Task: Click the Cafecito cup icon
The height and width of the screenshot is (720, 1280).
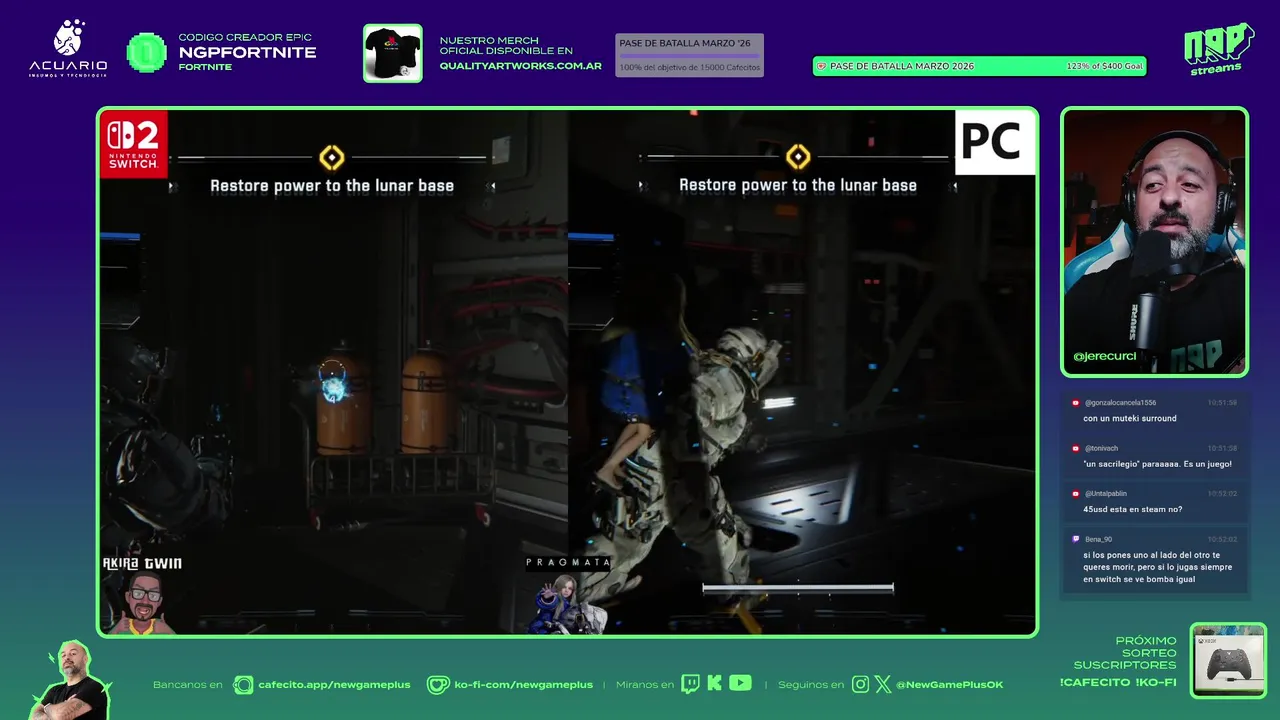Action: (x=243, y=684)
